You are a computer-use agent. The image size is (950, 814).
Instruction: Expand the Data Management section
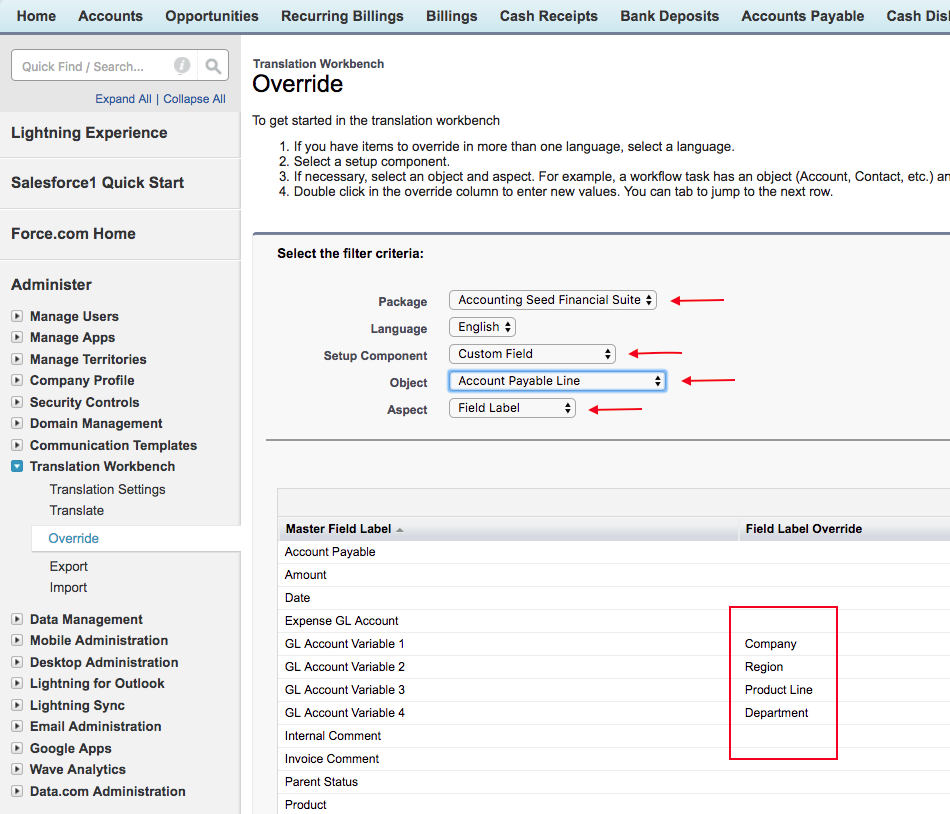click(17, 618)
